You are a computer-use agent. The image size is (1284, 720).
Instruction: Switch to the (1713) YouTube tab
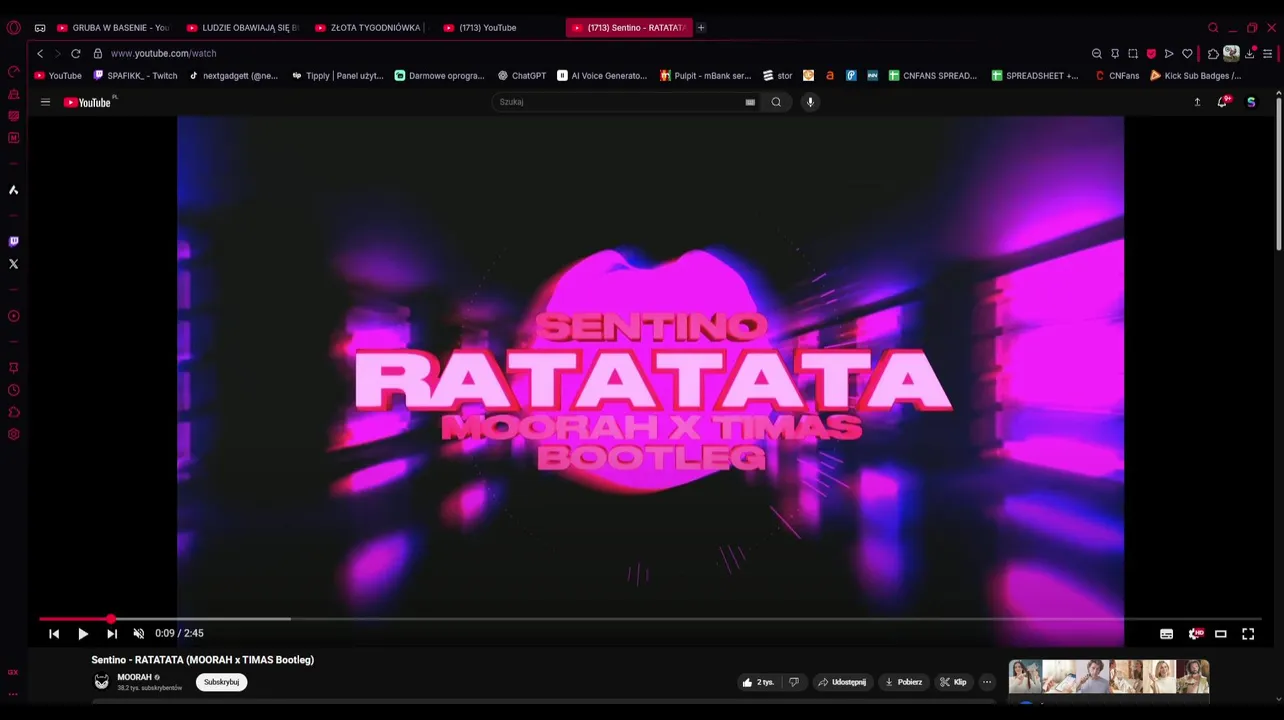pos(500,28)
